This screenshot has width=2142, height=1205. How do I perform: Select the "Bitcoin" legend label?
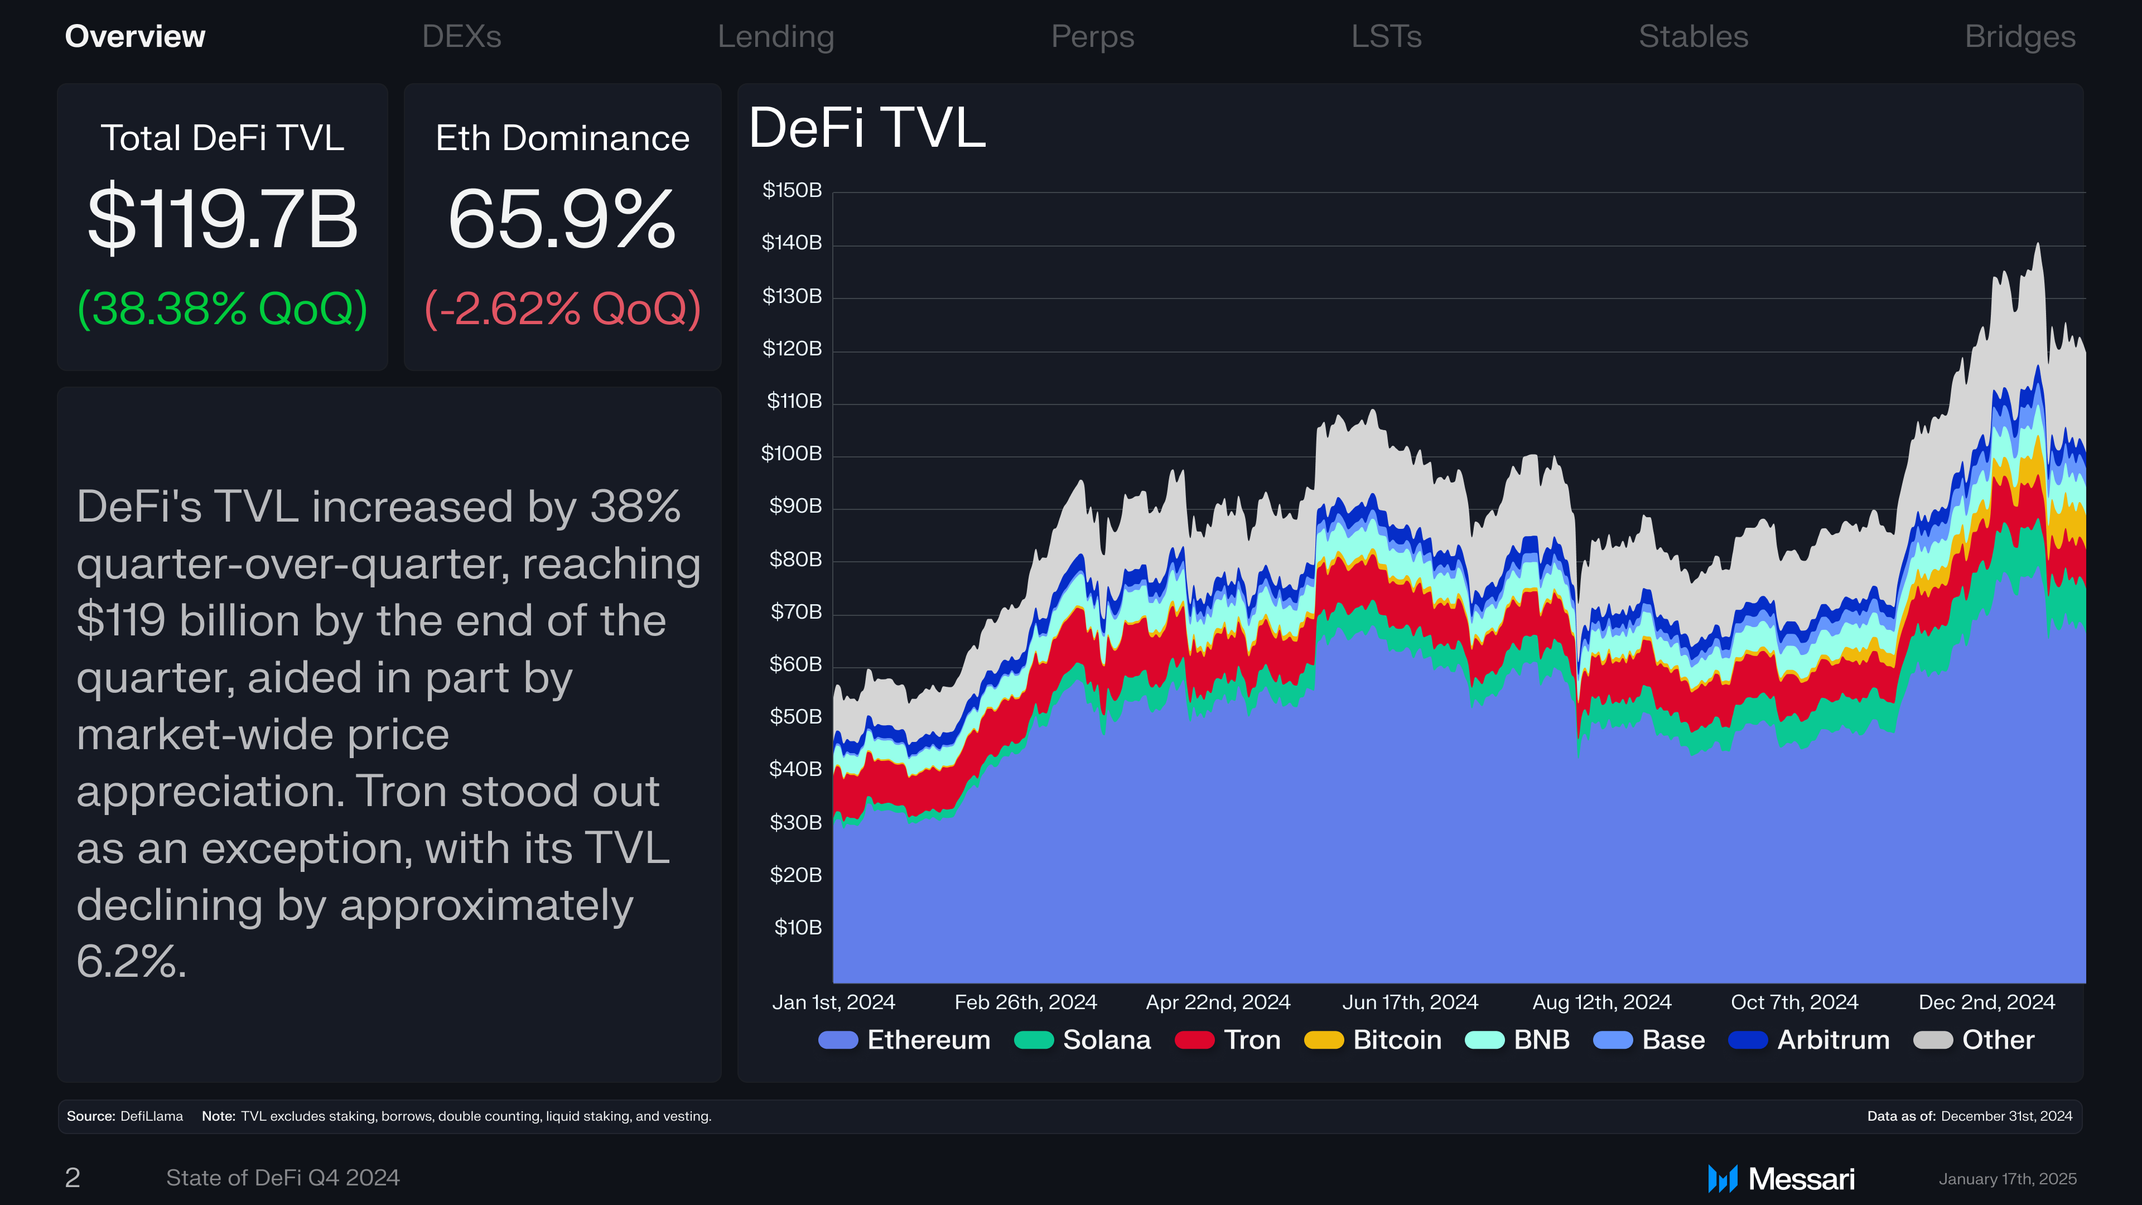(x=1397, y=1040)
